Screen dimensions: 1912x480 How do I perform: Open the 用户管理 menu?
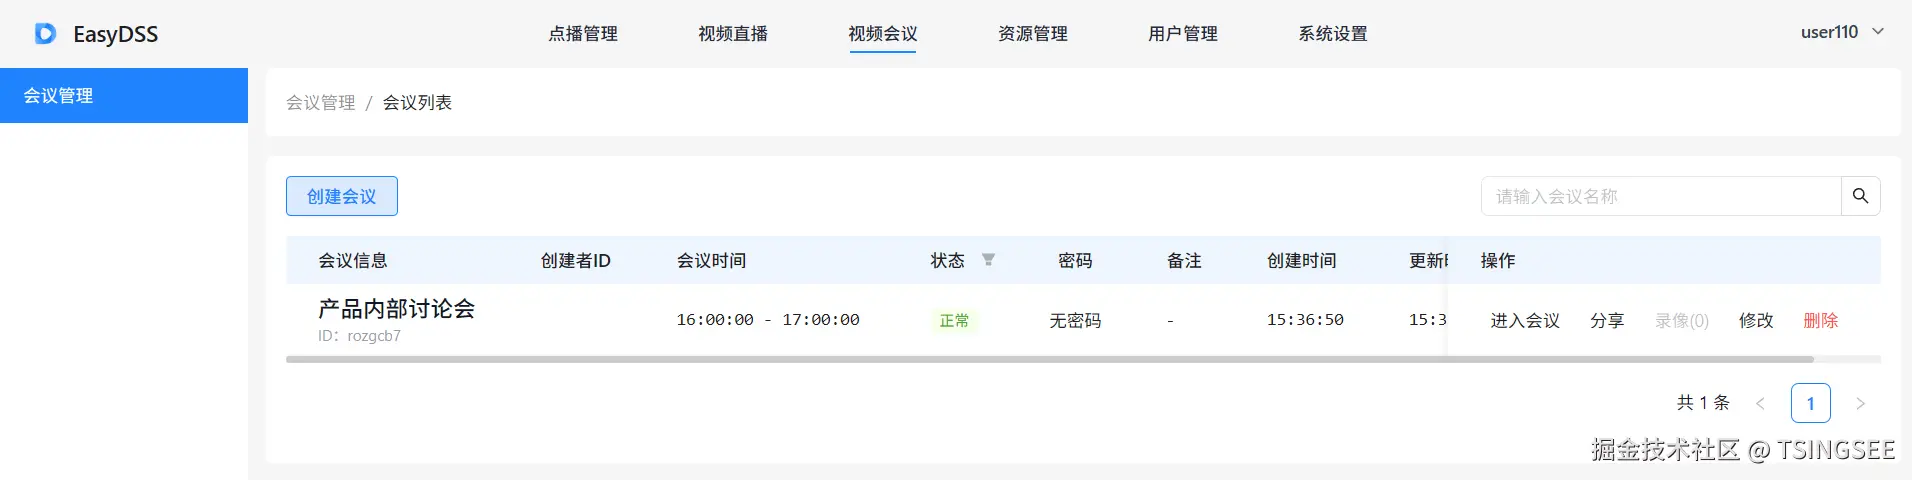coord(1183,34)
